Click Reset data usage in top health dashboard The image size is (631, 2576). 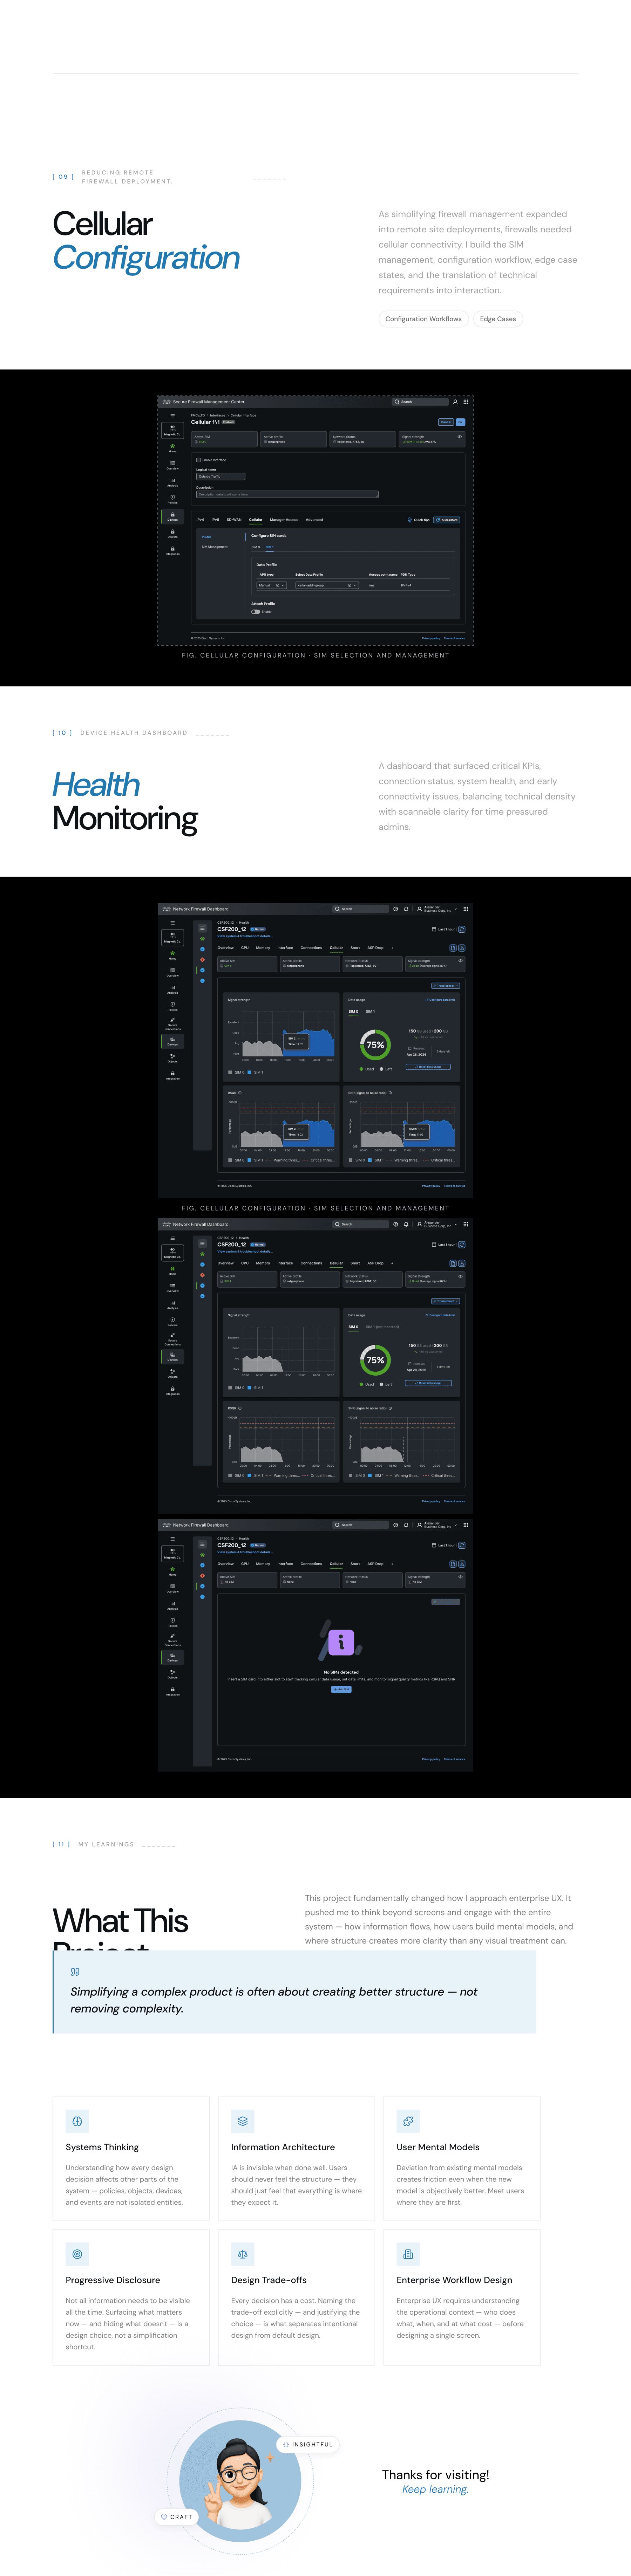[428, 1067]
